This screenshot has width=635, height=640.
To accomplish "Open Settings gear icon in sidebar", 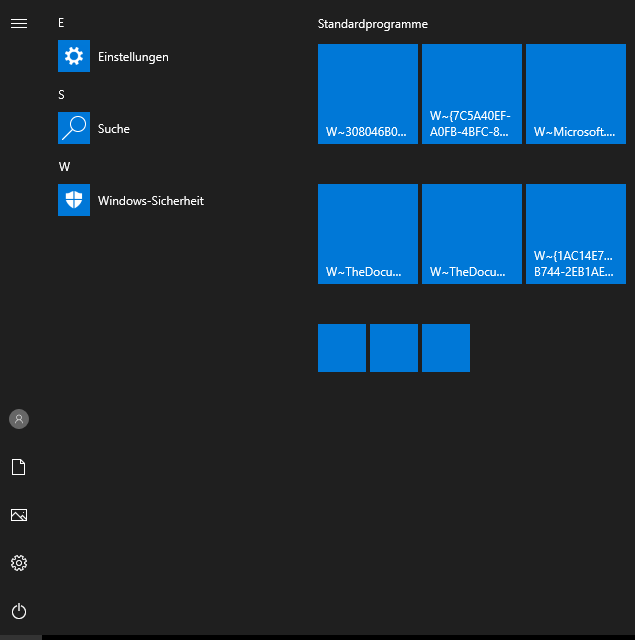I will [19, 563].
